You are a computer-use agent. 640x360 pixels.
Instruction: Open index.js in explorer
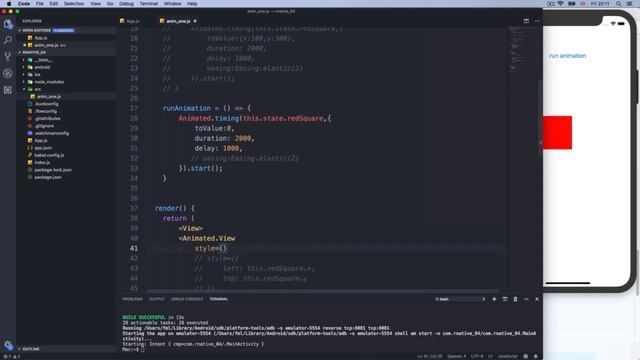coord(42,163)
